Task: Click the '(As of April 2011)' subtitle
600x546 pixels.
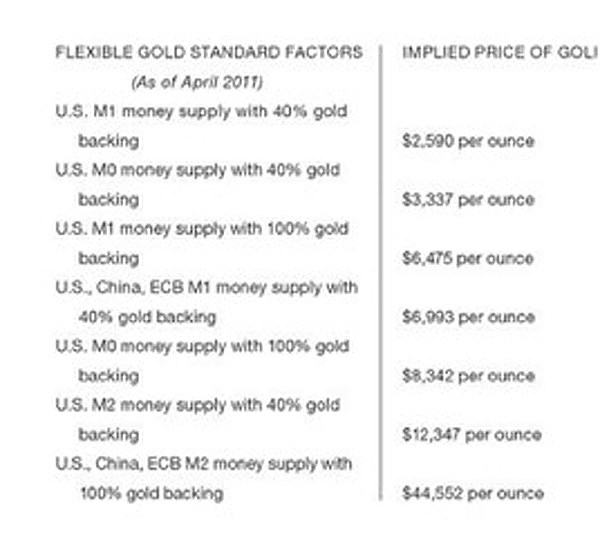Action: click(x=194, y=82)
